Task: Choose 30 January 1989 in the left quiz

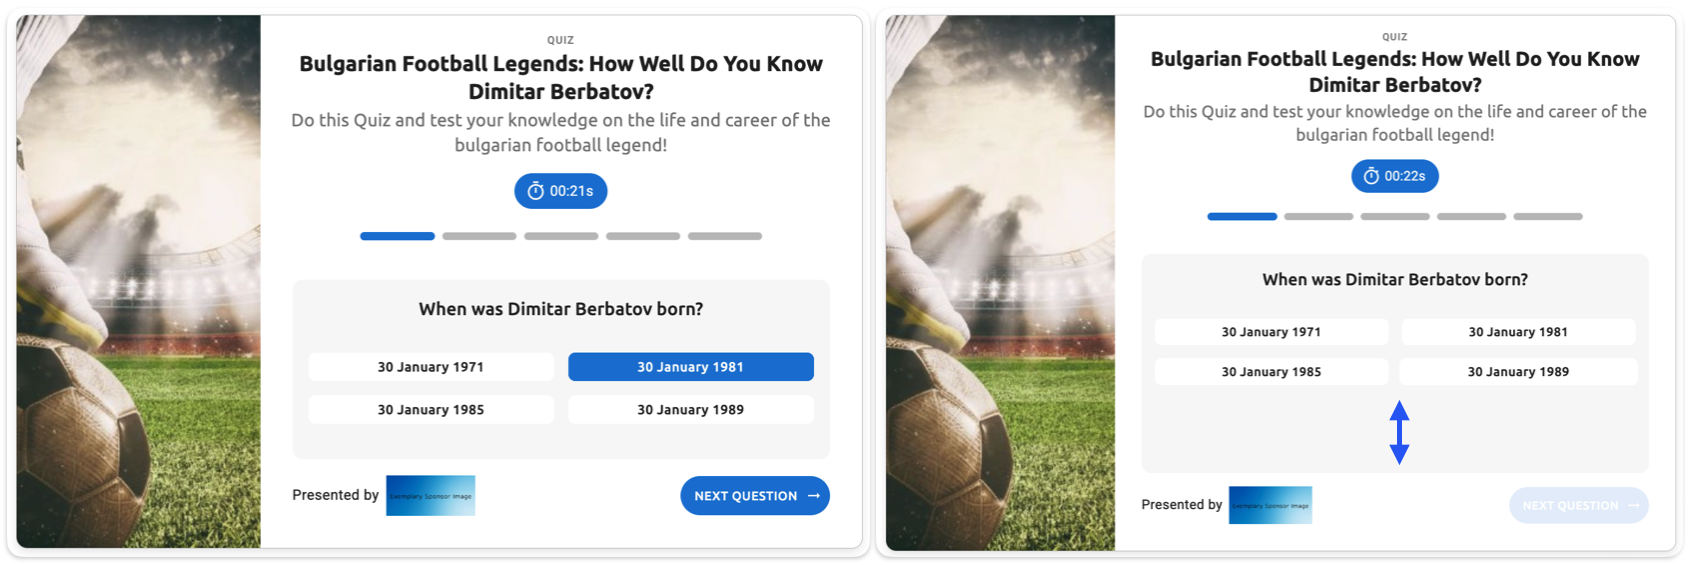Action: click(x=690, y=410)
